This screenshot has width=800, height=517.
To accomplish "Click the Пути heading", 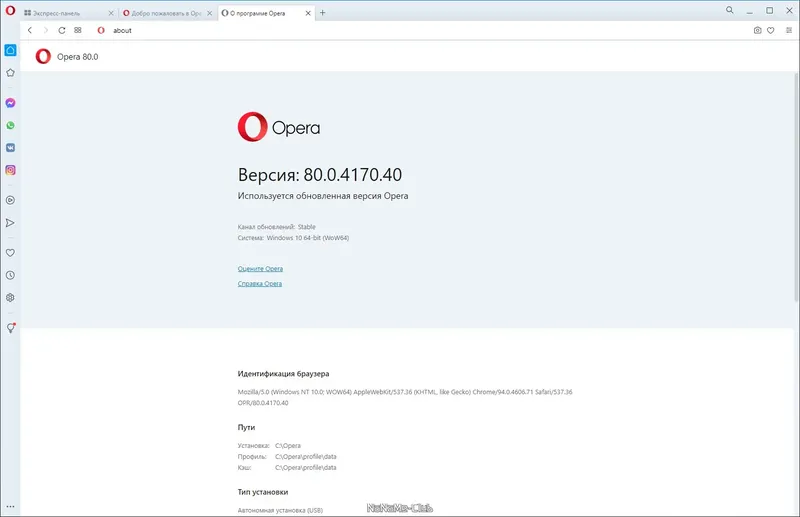I will tap(246, 427).
